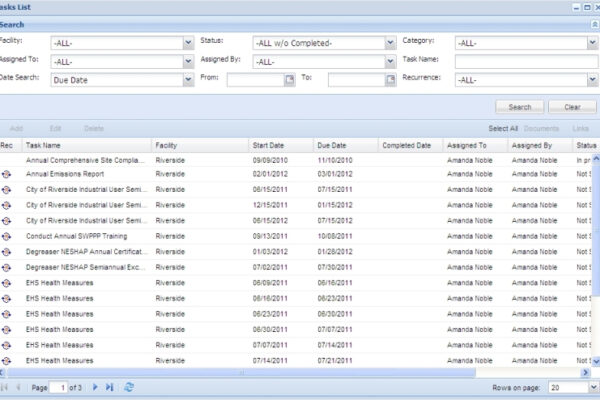Sort by Due Date column header
The width and height of the screenshot is (600, 400).
pos(346,145)
